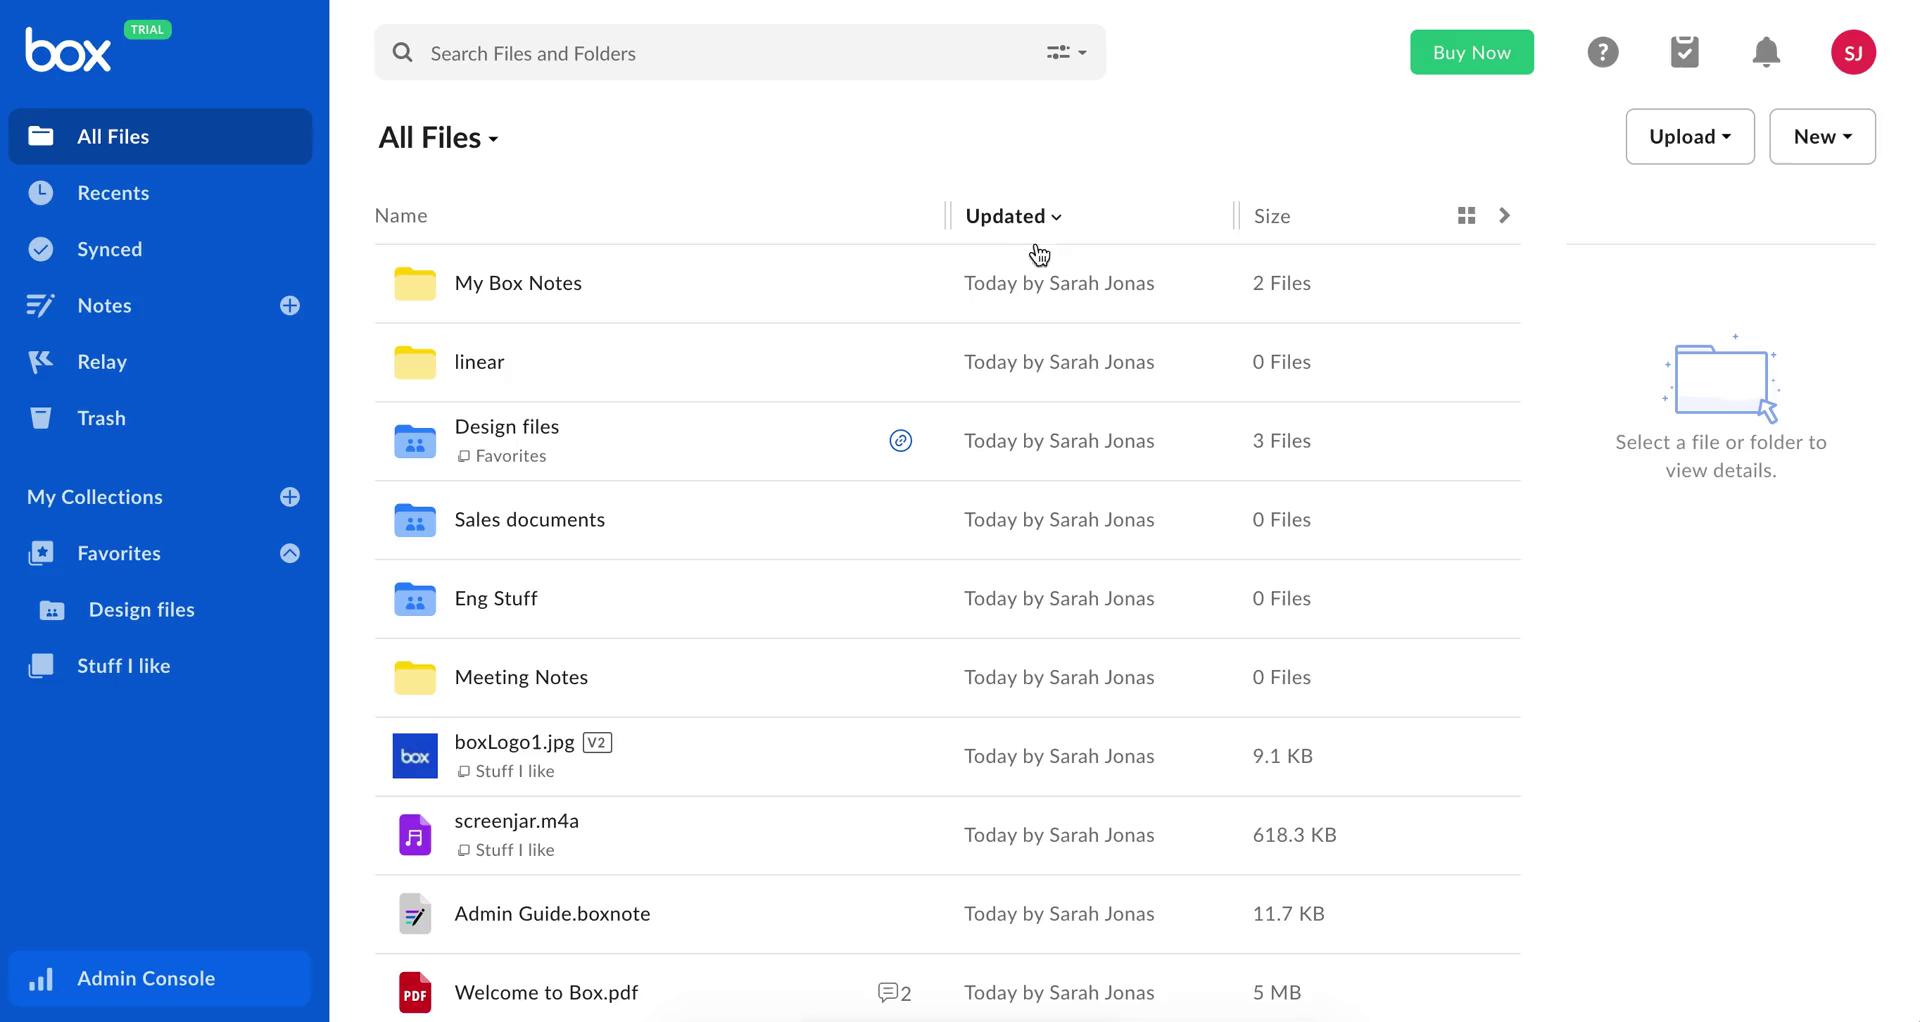Click My Collections heading
The image size is (1920, 1022).
tap(95, 497)
